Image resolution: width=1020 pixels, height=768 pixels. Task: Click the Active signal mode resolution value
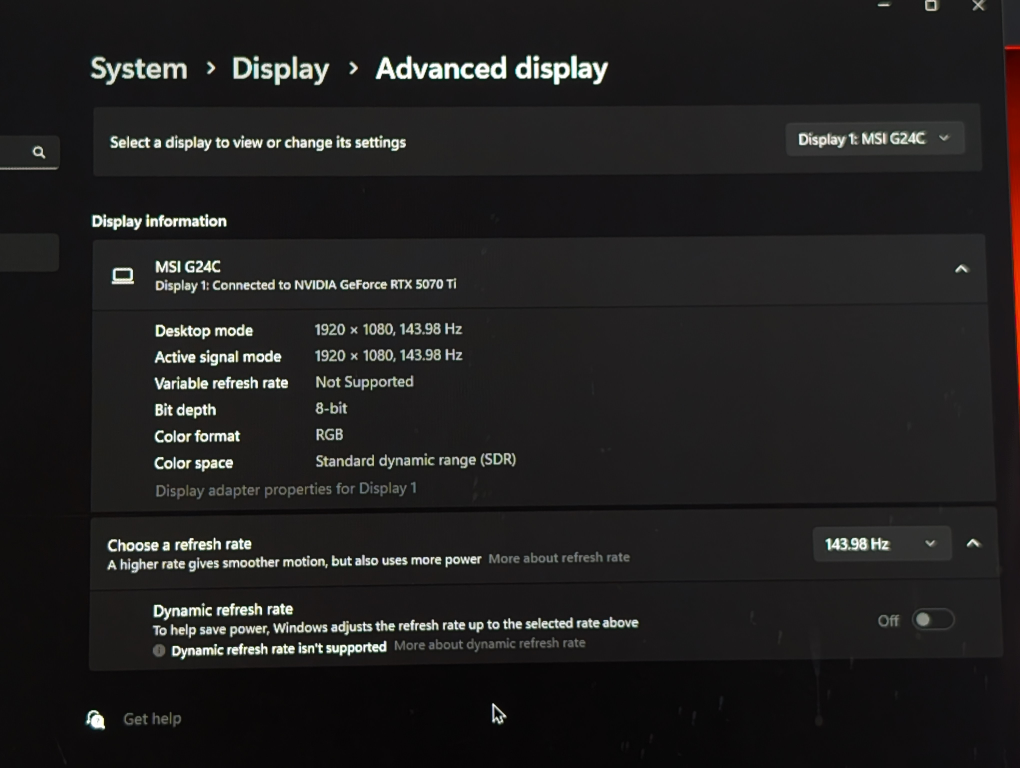tap(388, 355)
